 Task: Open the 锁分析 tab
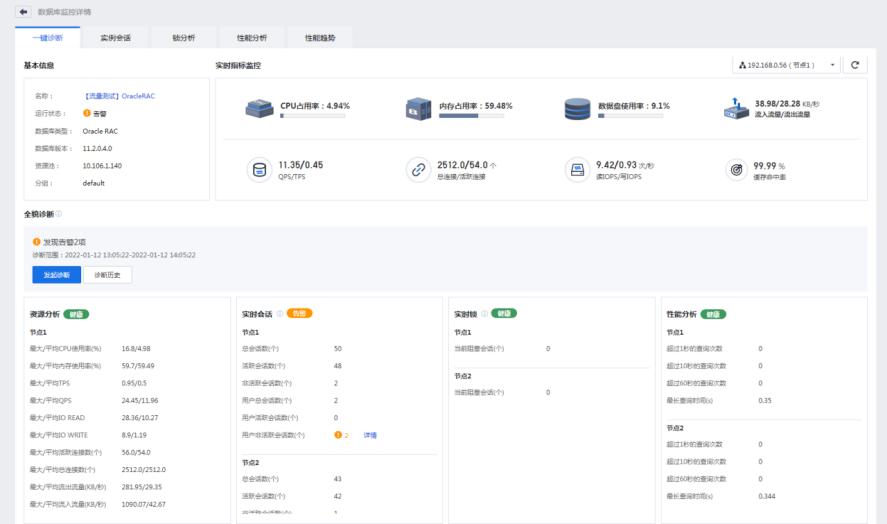[184, 38]
